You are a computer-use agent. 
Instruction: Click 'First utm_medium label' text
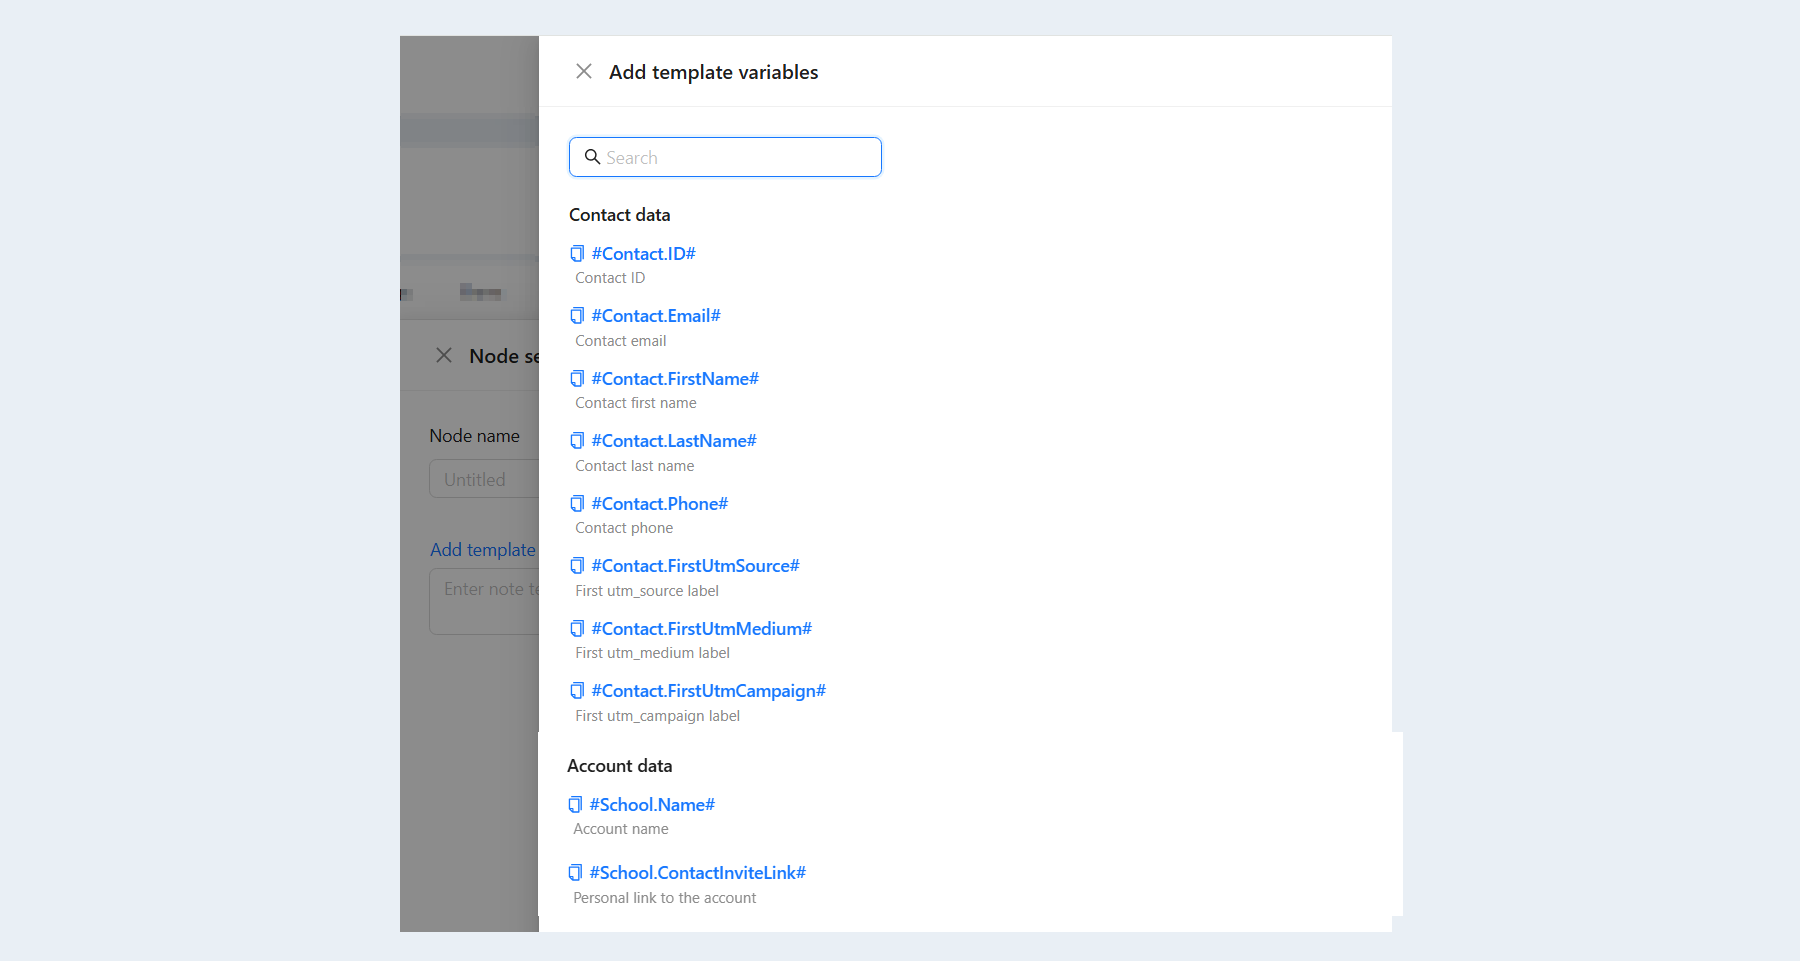pos(652,653)
